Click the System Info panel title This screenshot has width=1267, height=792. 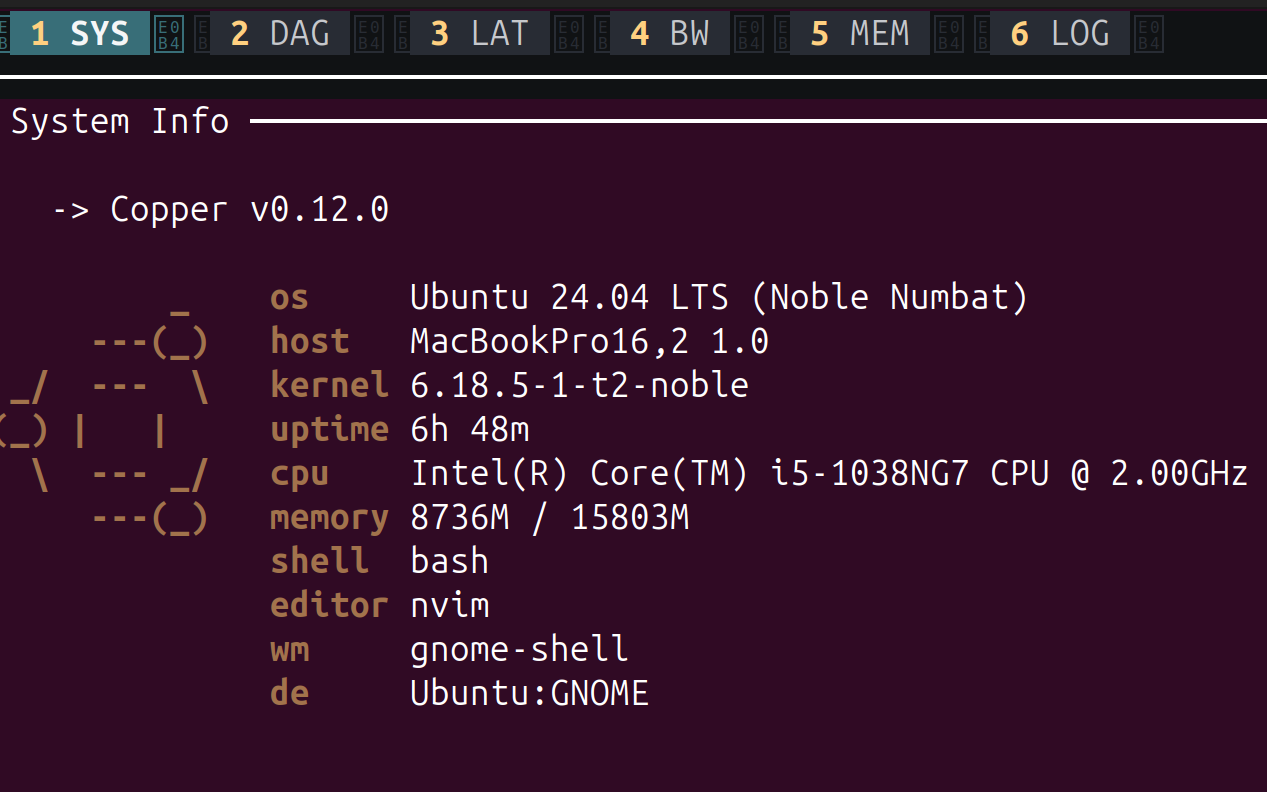[120, 122]
